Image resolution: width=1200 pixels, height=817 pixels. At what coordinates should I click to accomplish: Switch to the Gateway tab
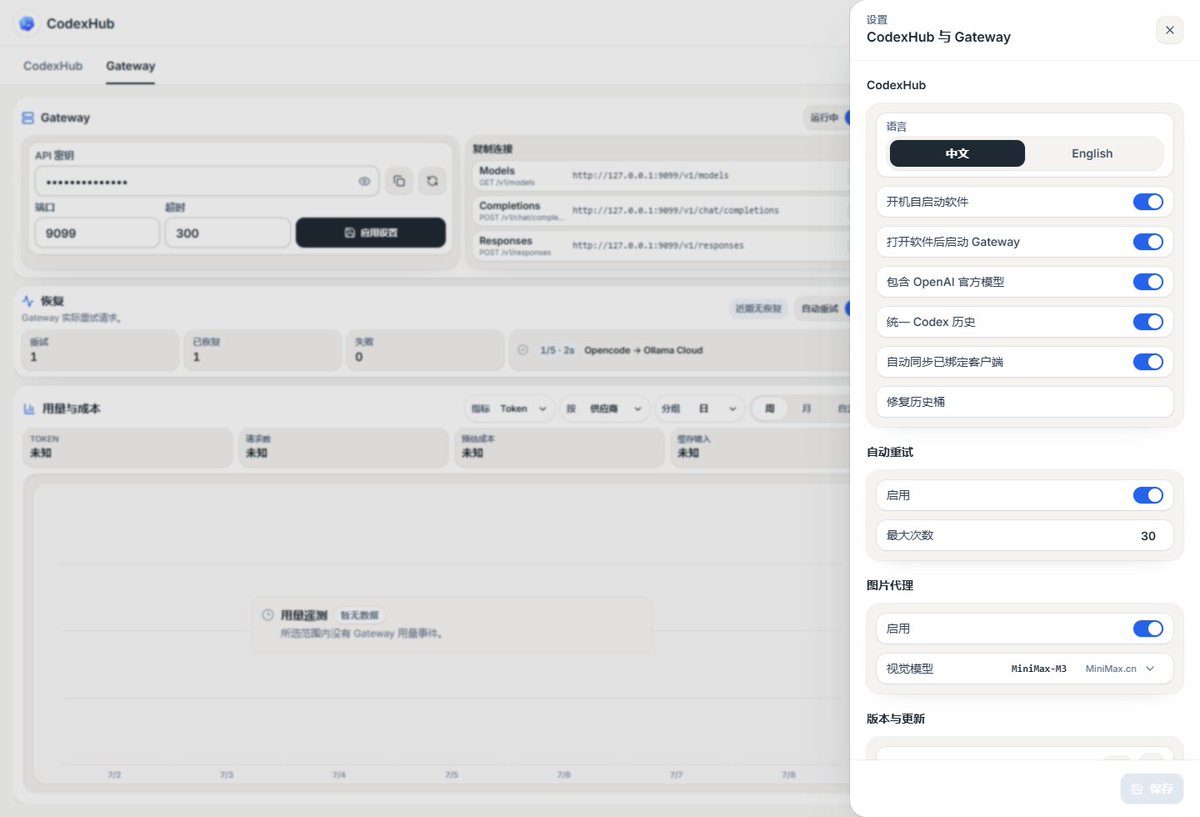click(x=131, y=66)
